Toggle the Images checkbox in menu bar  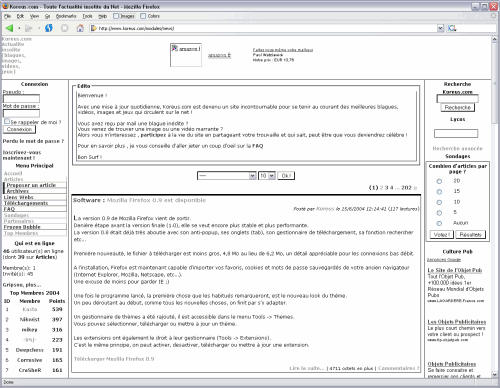click(116, 16)
